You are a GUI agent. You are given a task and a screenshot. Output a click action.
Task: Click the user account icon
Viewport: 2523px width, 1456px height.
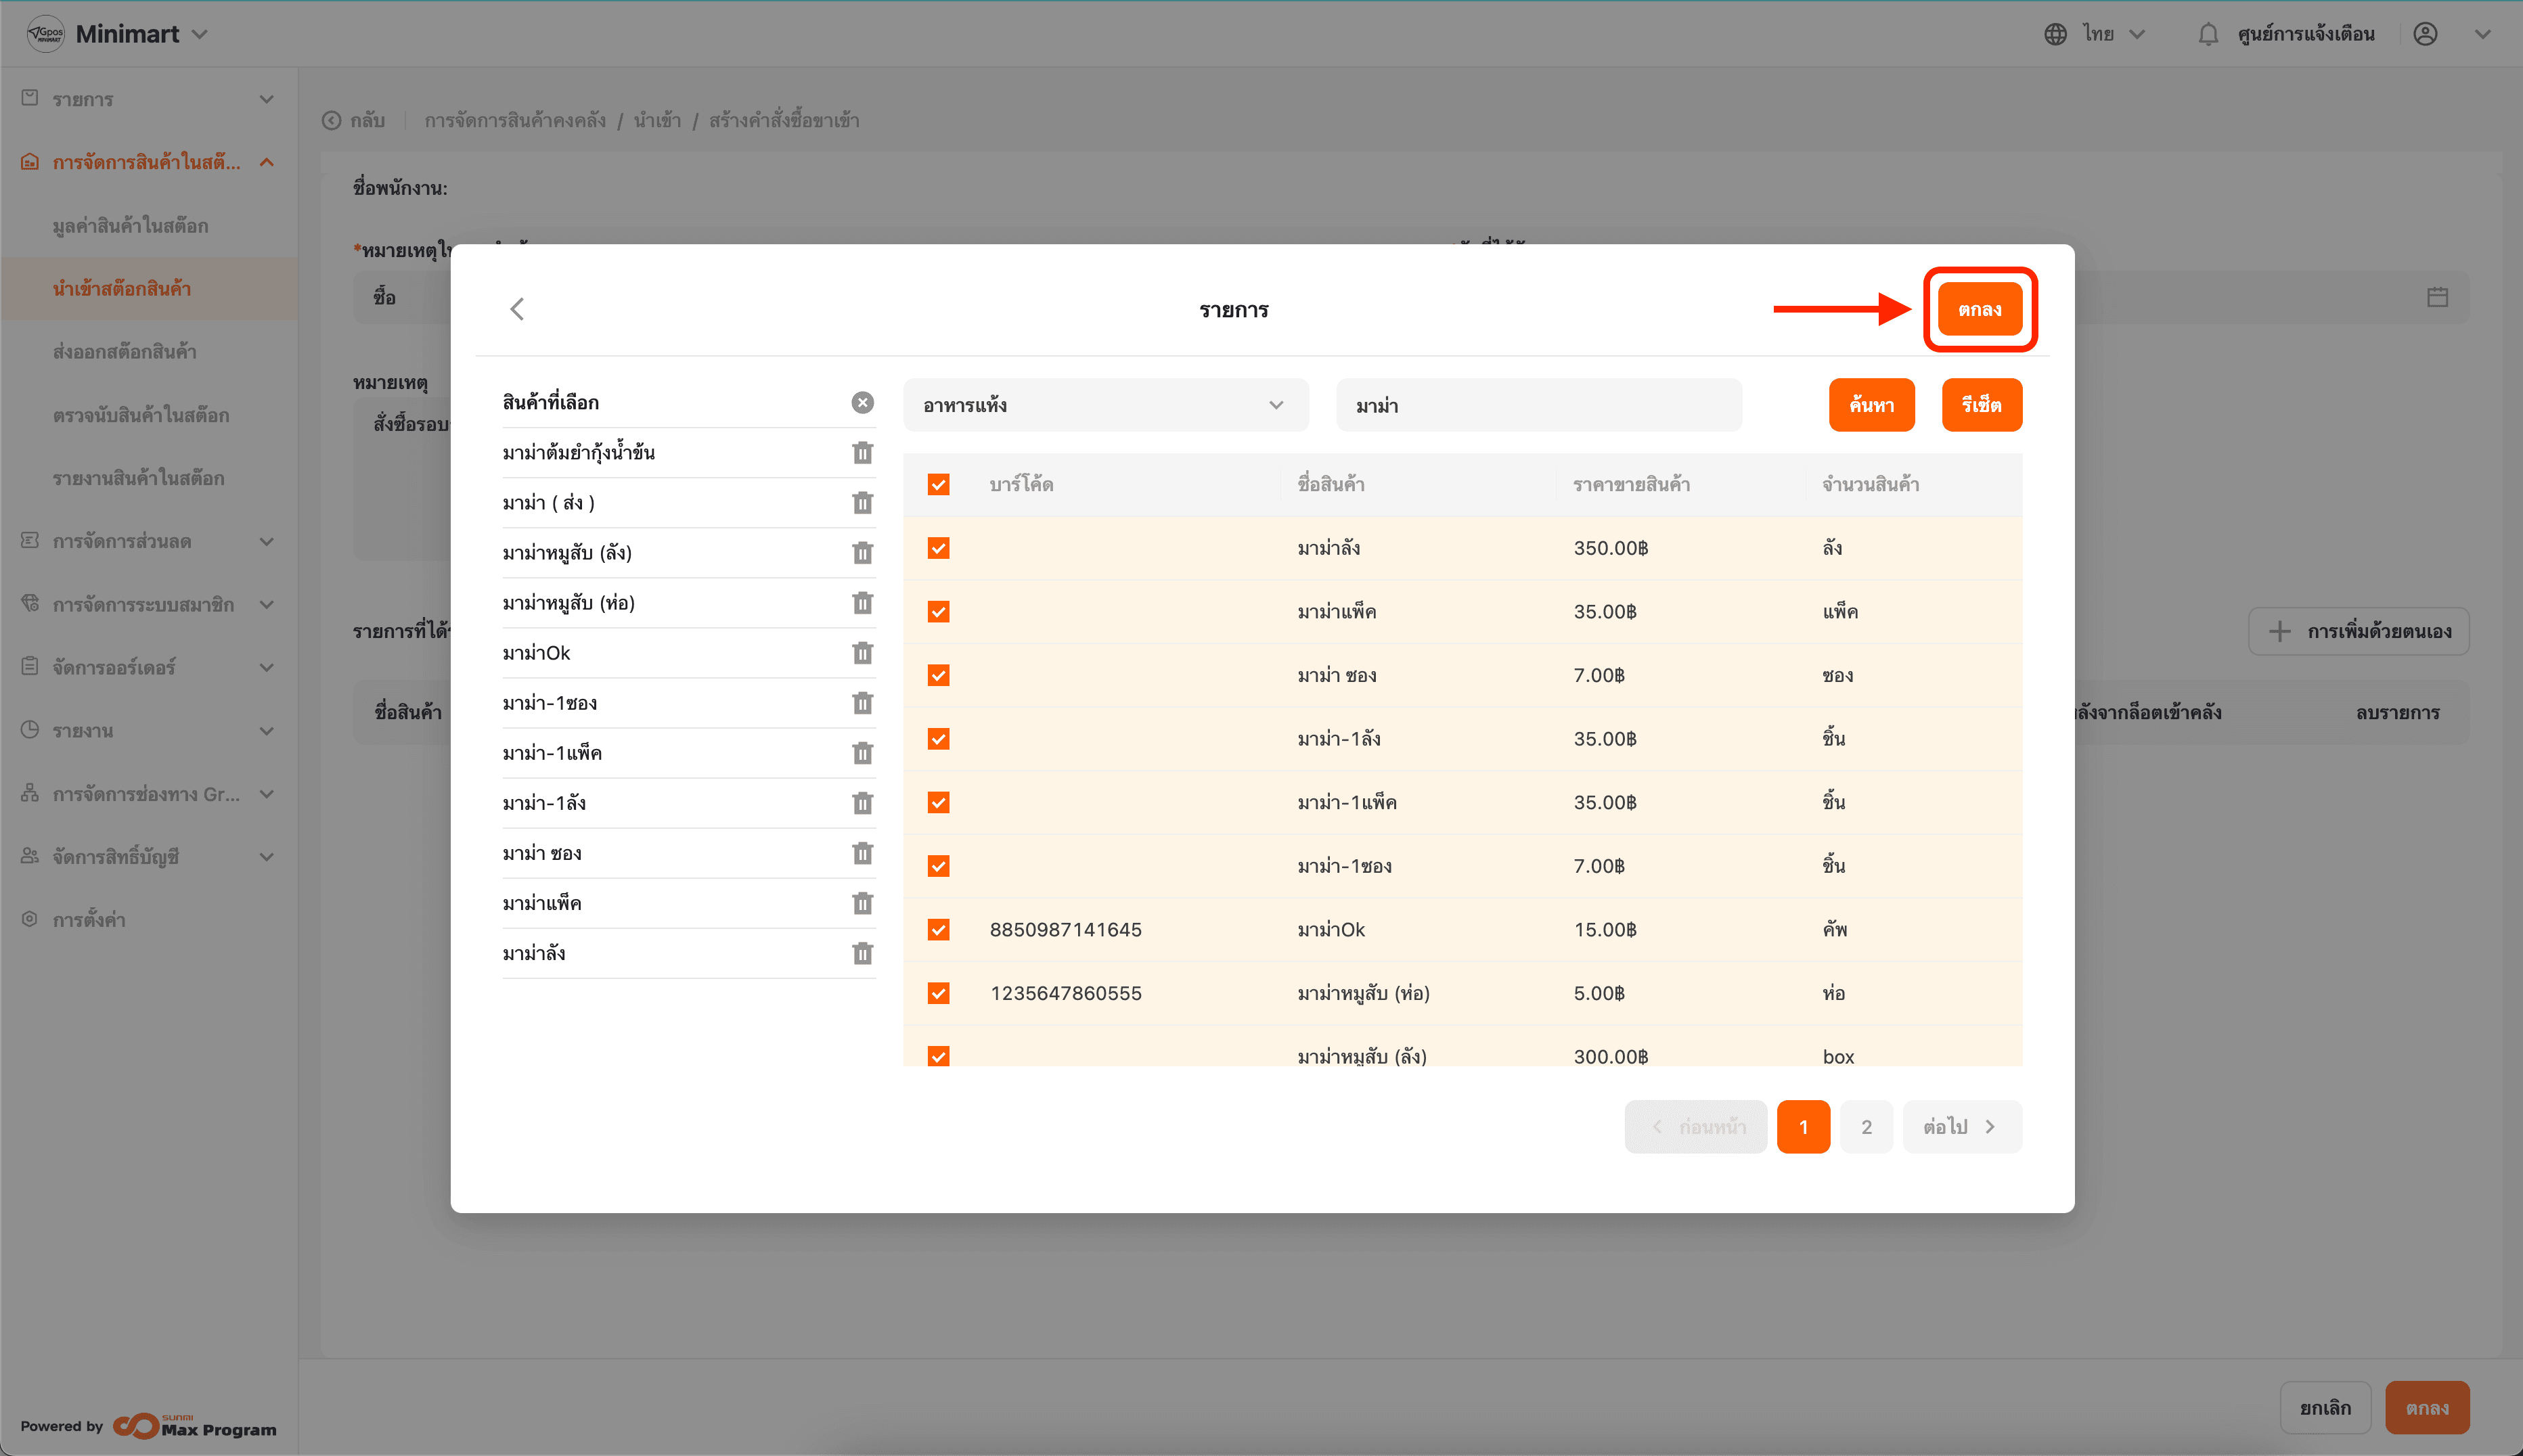(2425, 34)
